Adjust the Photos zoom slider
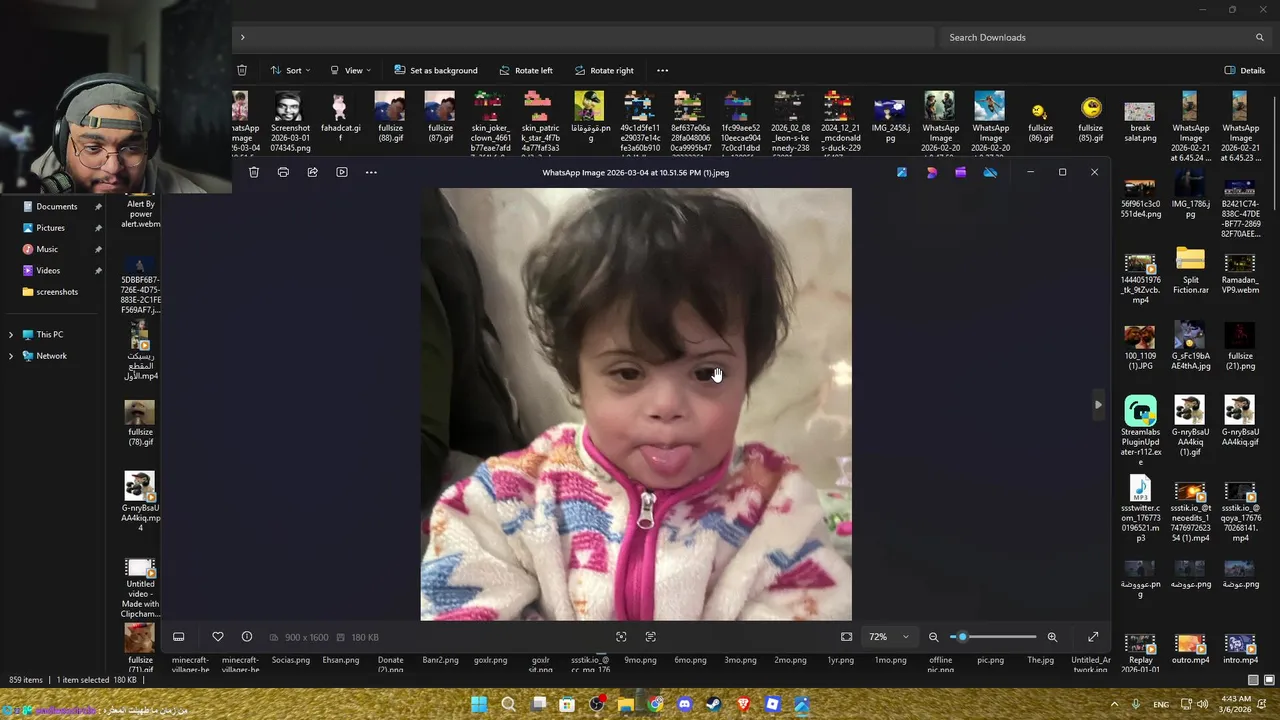 [x=992, y=637]
